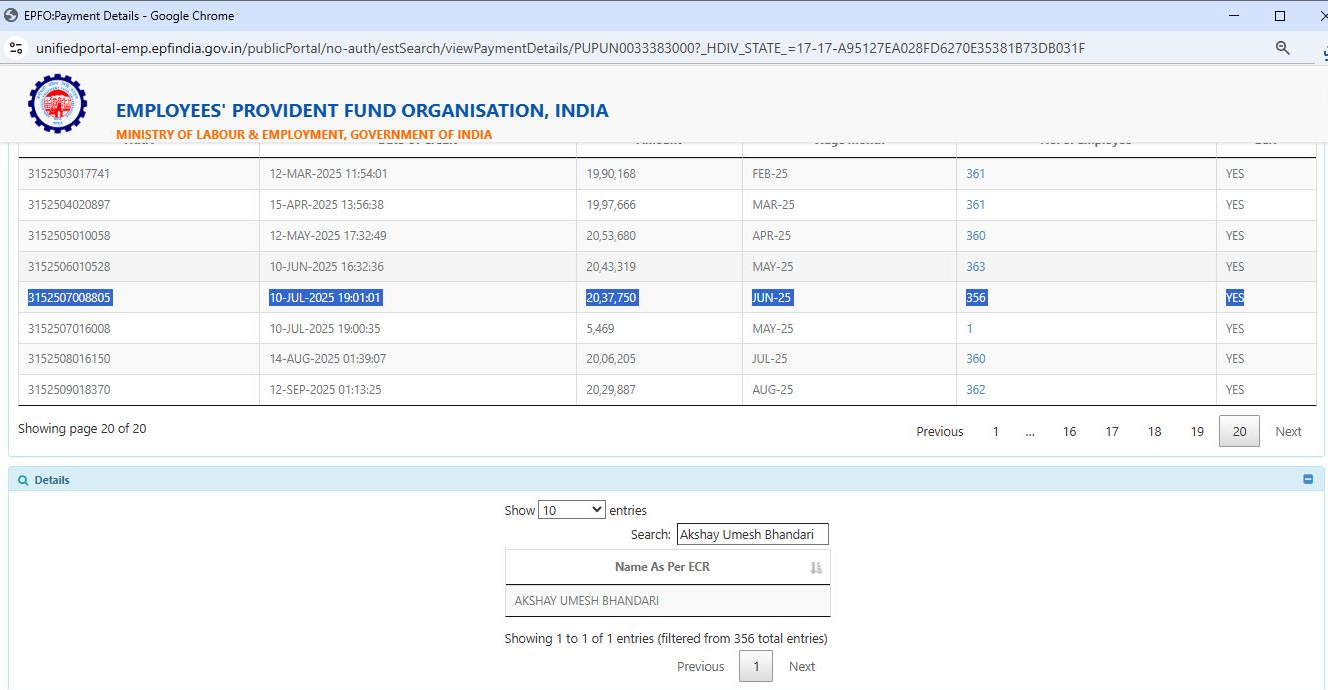Go to Previous page of payments table

939,432
